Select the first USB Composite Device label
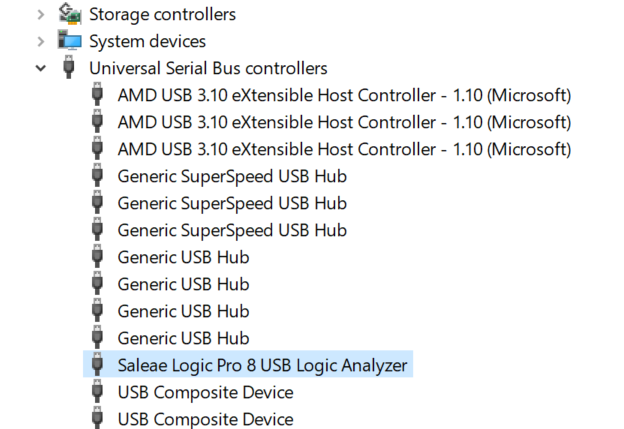Image resolution: width=624 pixels, height=429 pixels. [x=205, y=392]
